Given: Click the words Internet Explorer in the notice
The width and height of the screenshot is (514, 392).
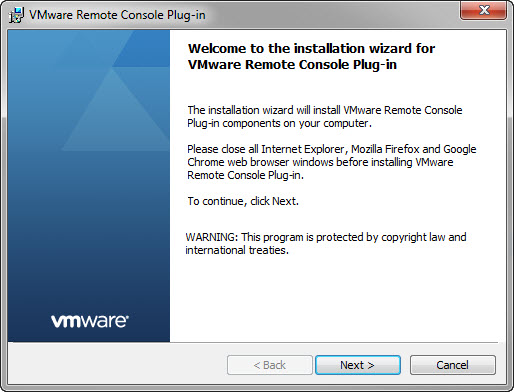Looking at the screenshot, I should point(302,149).
